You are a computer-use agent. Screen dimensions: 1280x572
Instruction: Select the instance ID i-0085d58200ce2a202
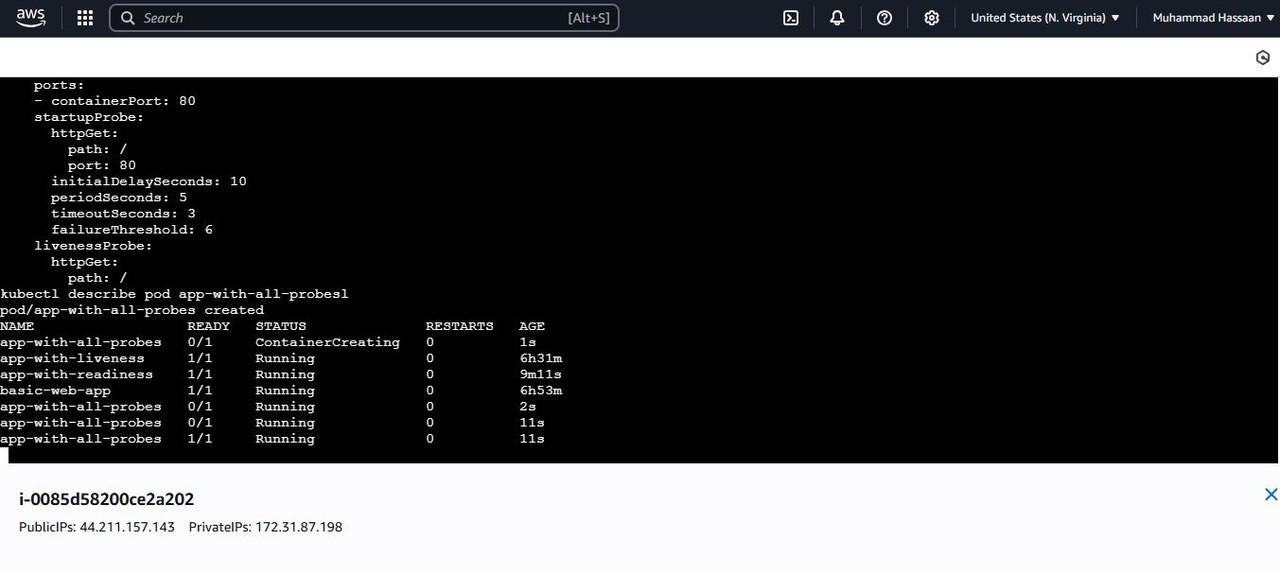[107, 499]
